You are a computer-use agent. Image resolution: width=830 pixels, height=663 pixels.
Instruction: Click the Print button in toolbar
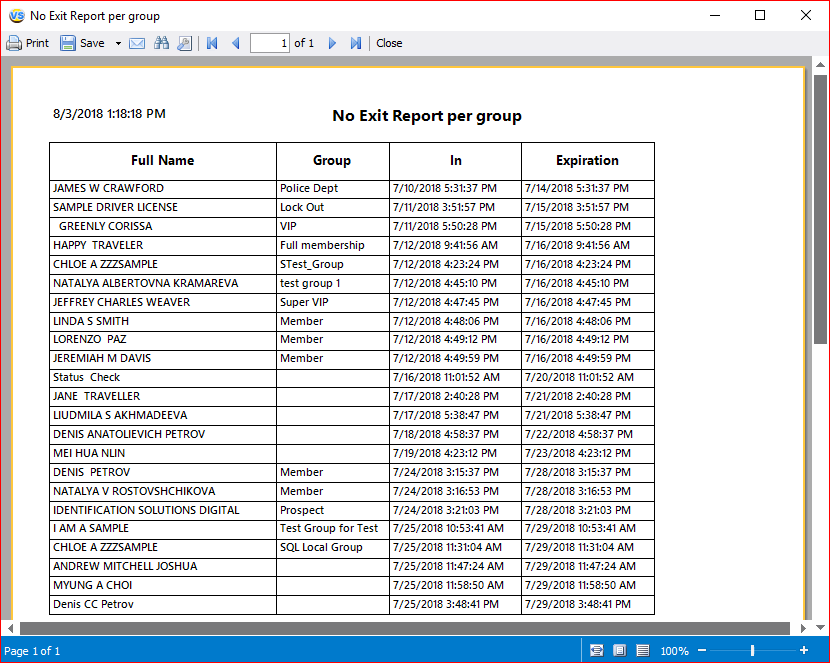(x=28, y=43)
